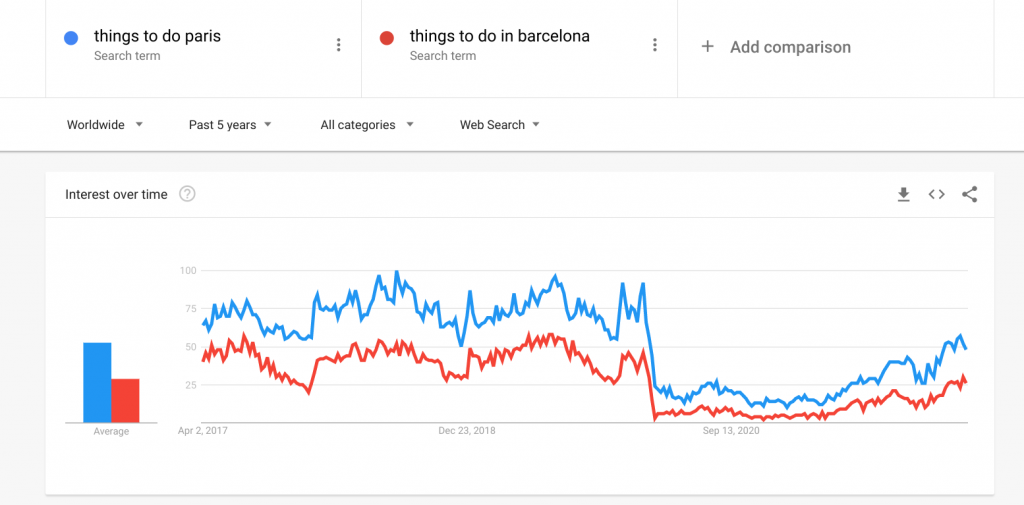Click the blue average bar
The height and width of the screenshot is (505, 1024).
point(97,383)
